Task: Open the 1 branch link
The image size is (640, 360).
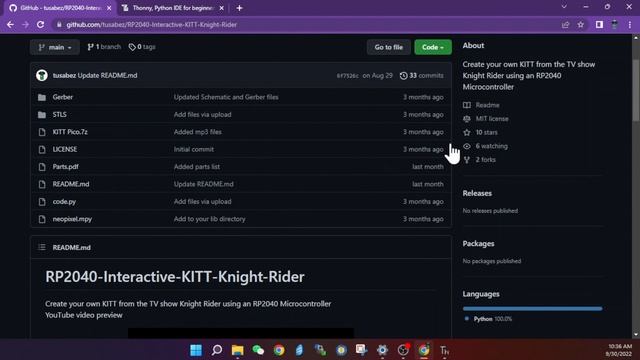Action: tap(104, 47)
